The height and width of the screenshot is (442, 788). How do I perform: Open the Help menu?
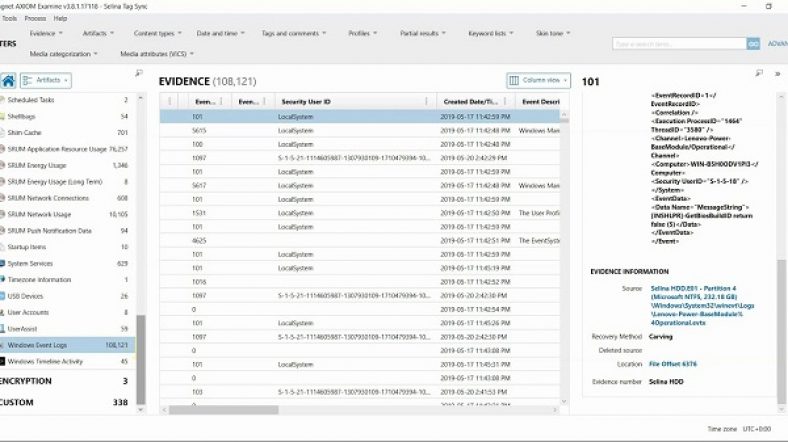coord(61,18)
